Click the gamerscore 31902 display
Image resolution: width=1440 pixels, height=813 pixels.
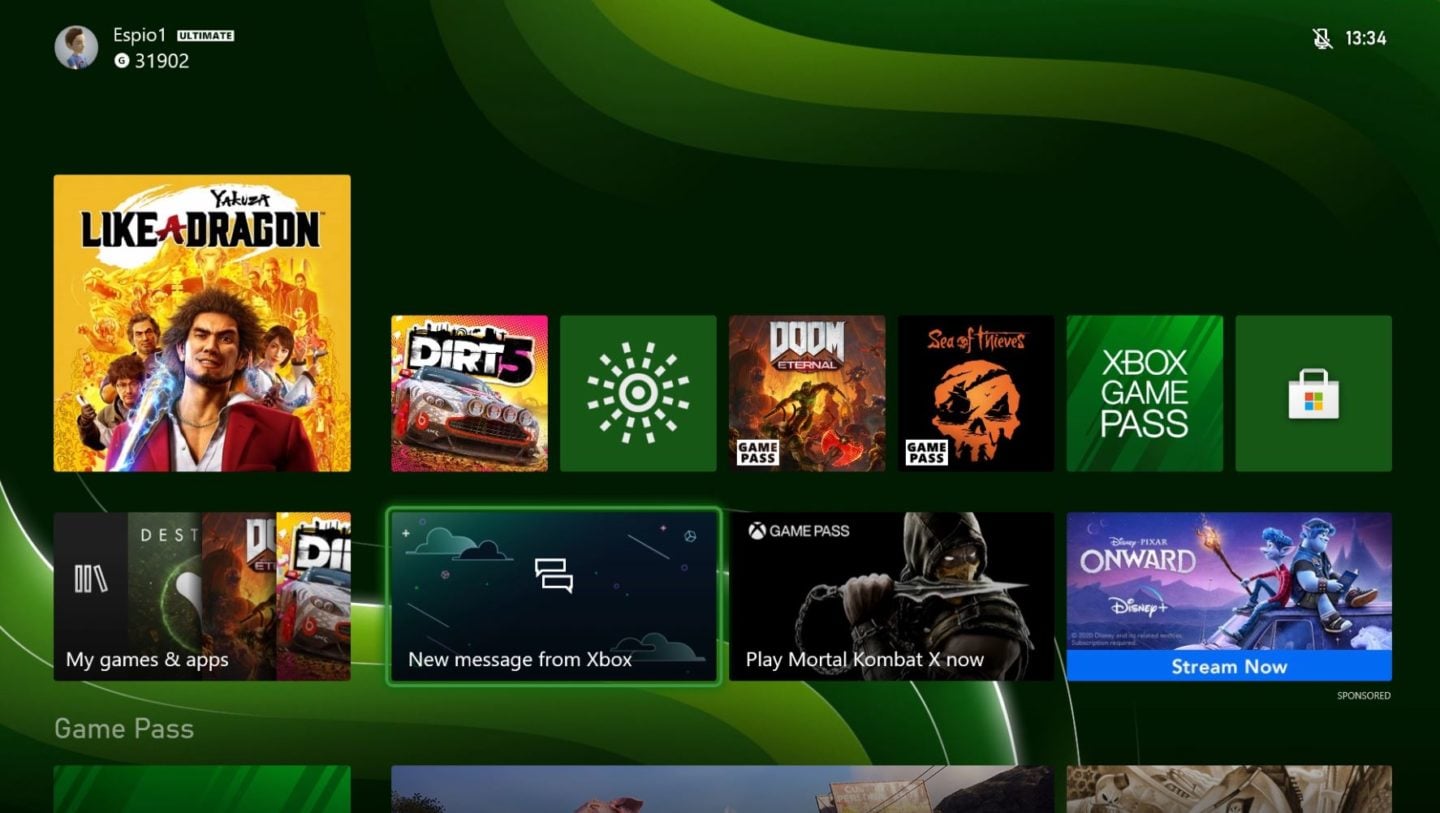(150, 60)
